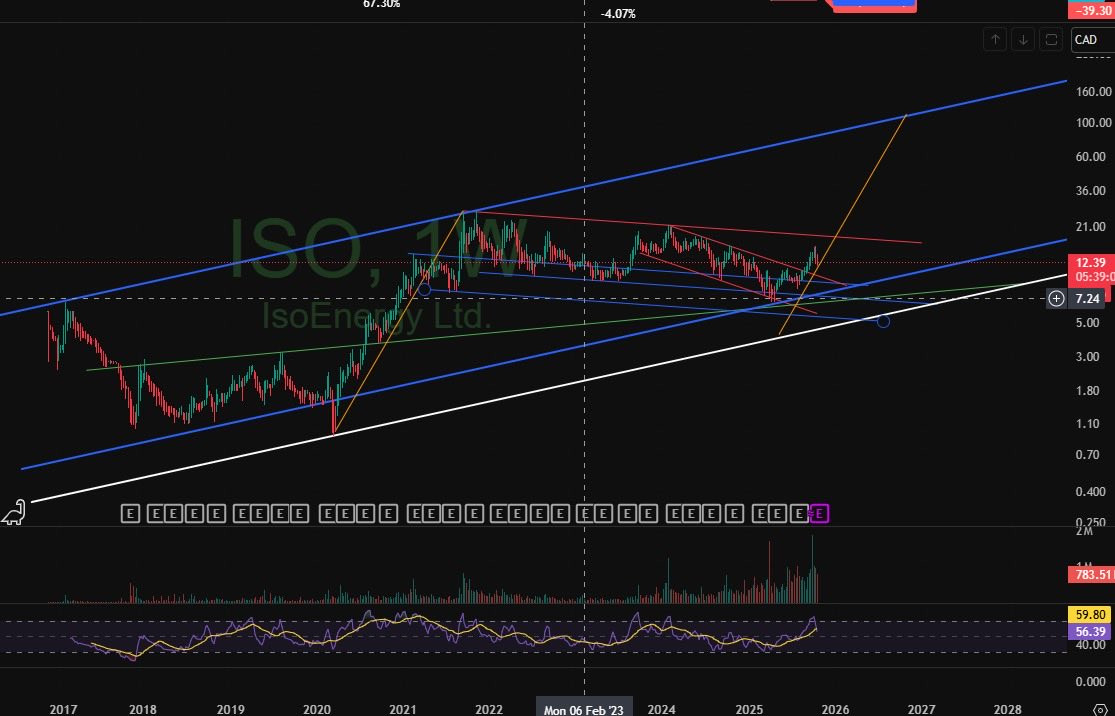Click the 3.00 price axis level

(1088, 357)
